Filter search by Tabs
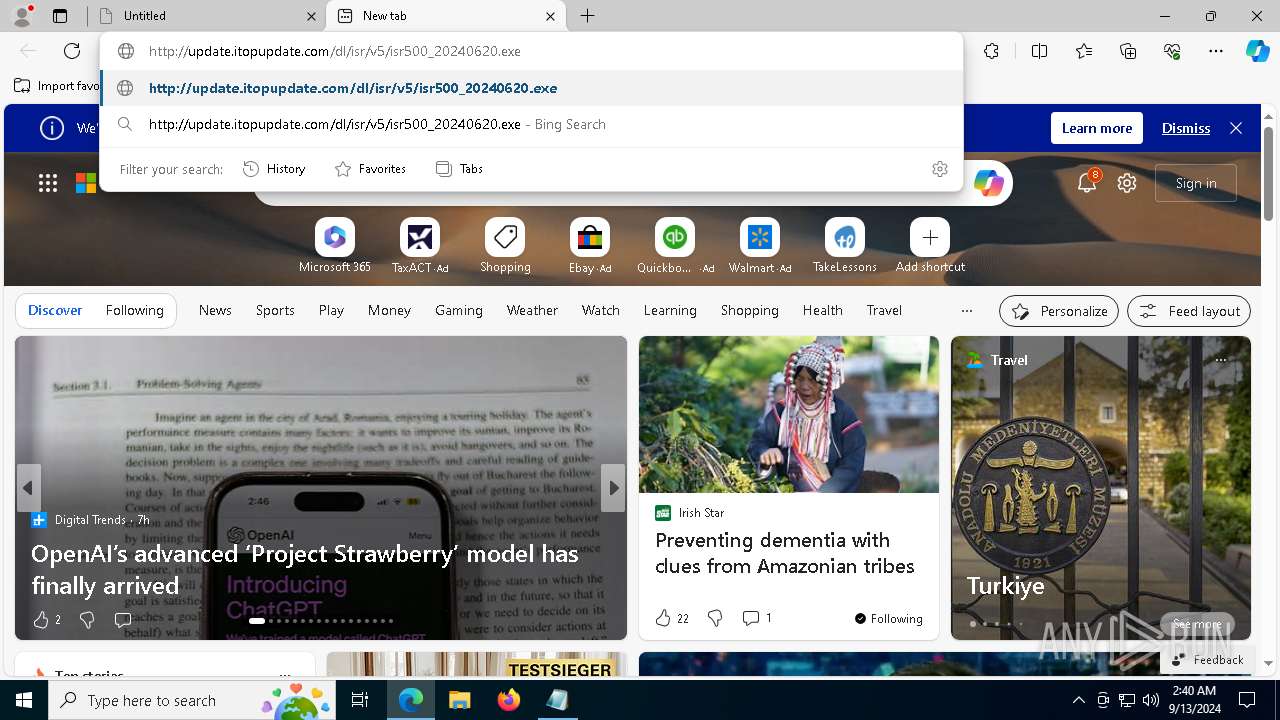 point(459,169)
